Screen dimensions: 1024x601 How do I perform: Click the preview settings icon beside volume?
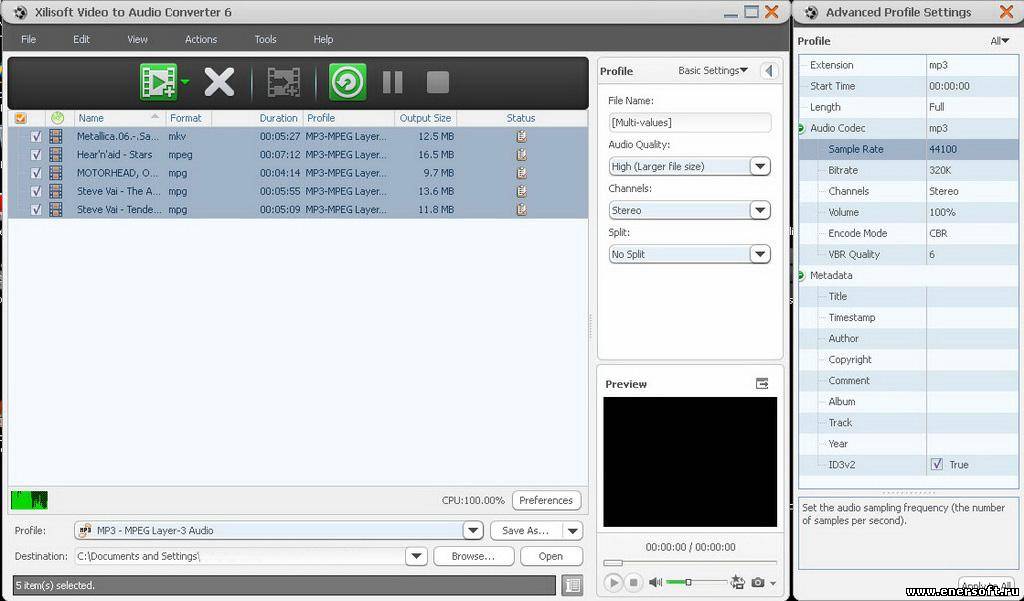tap(738, 581)
